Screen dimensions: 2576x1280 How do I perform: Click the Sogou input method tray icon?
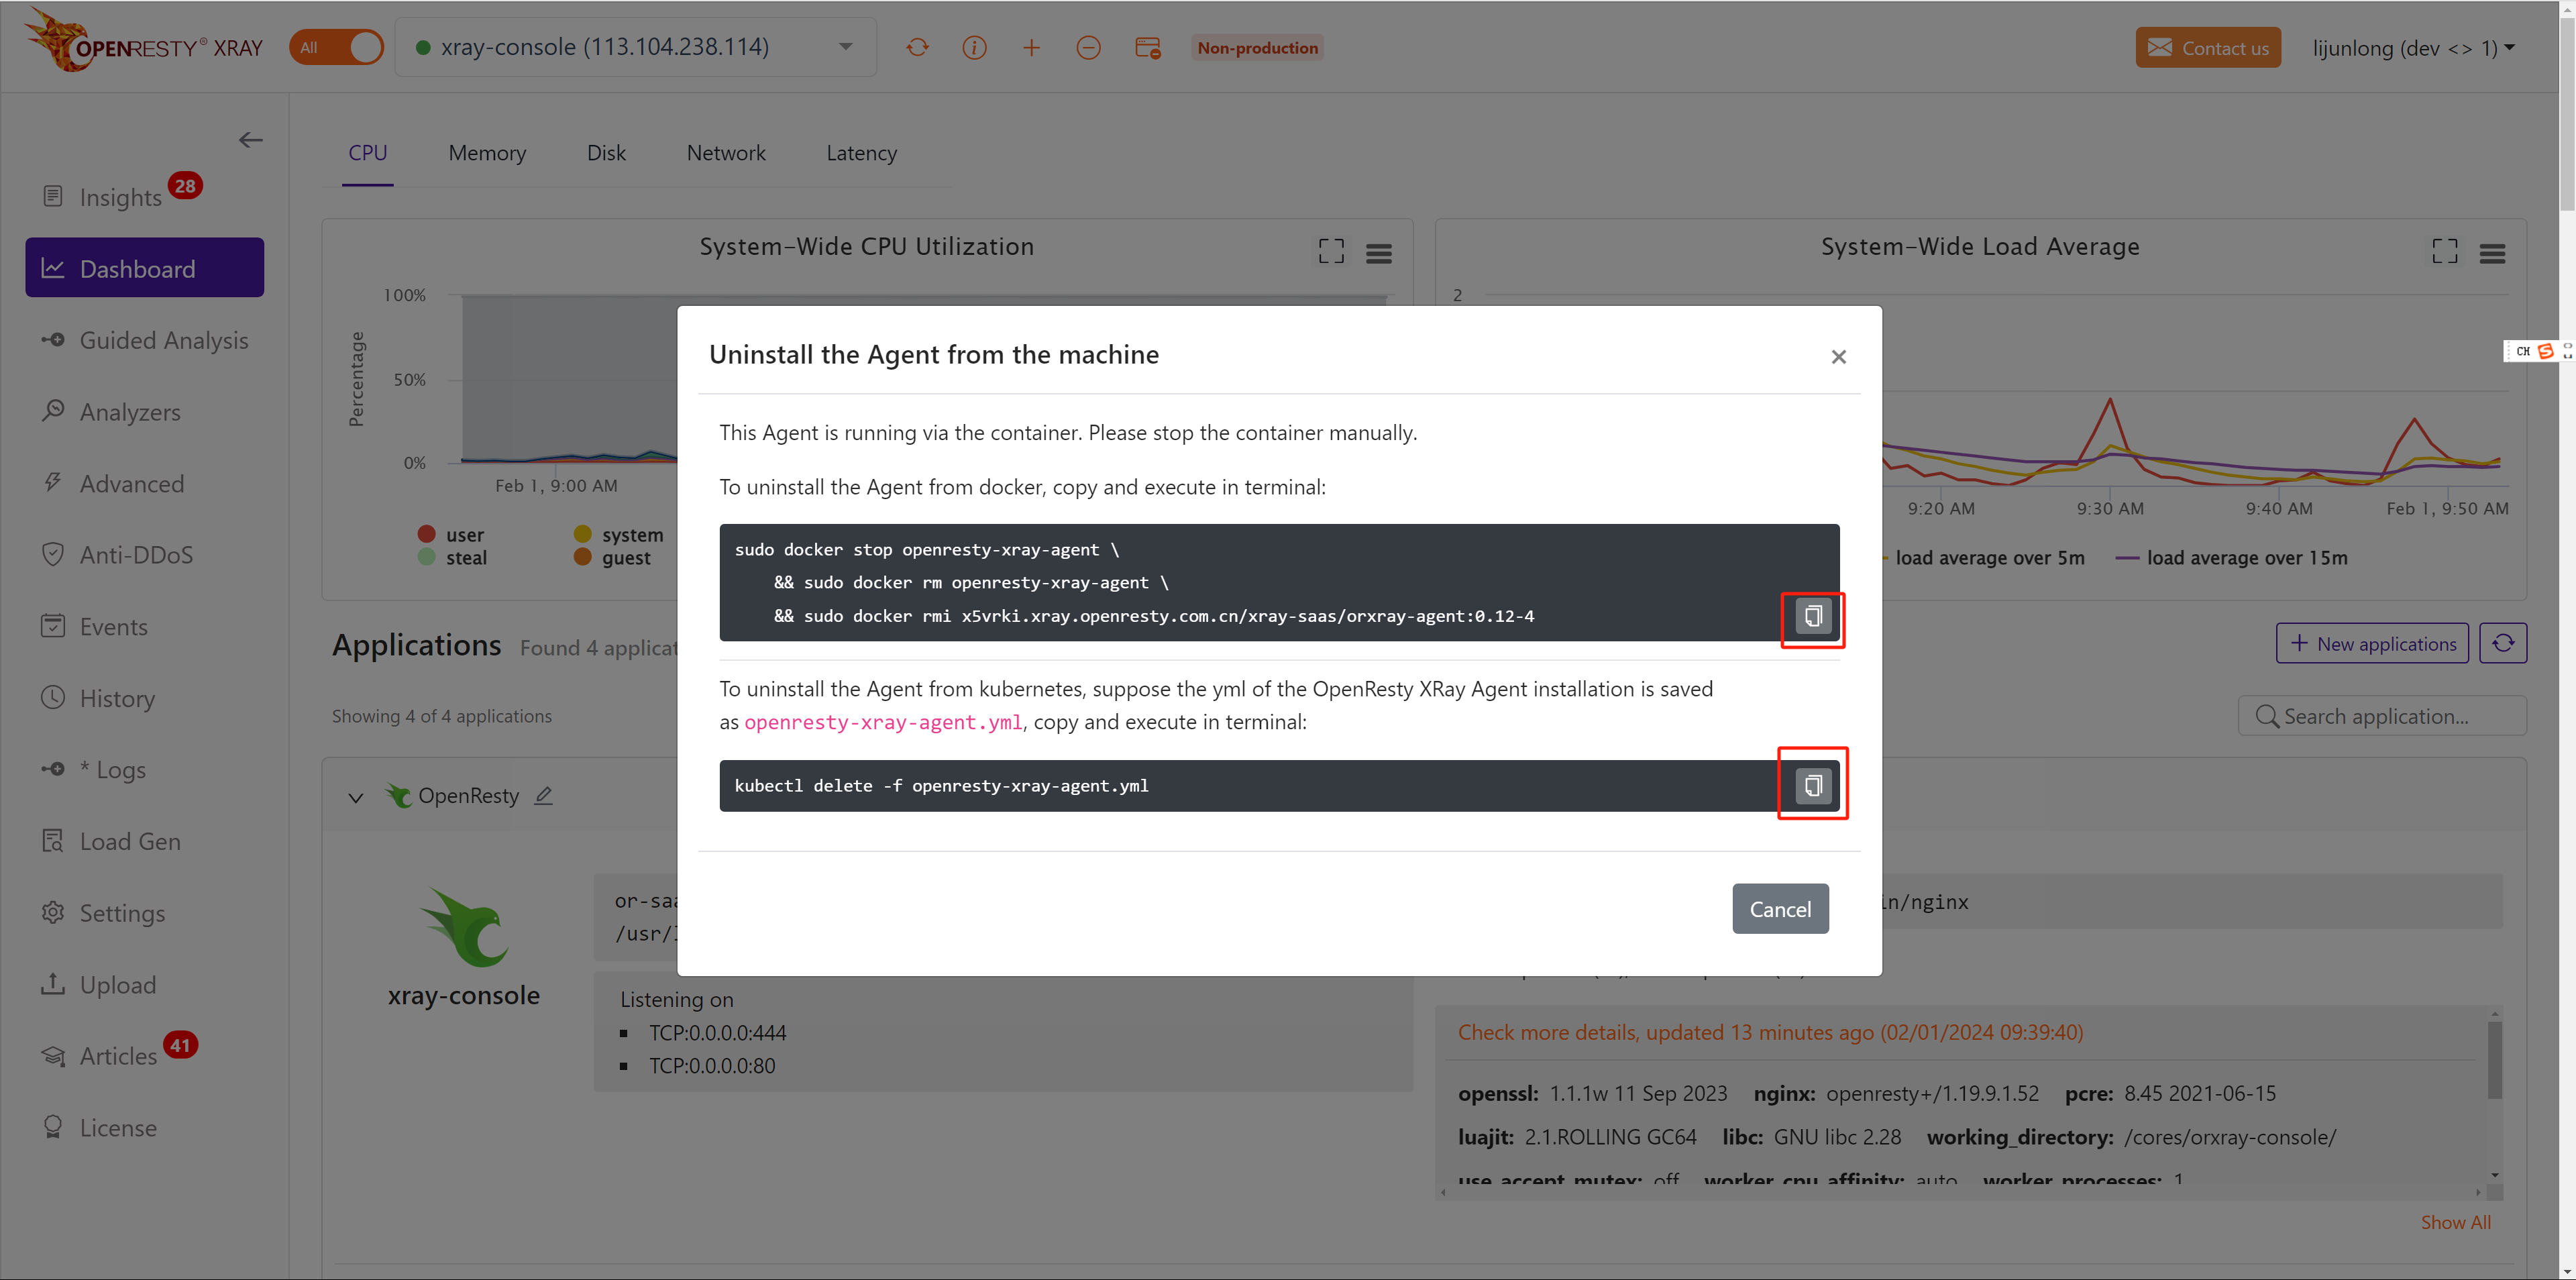pos(2545,351)
